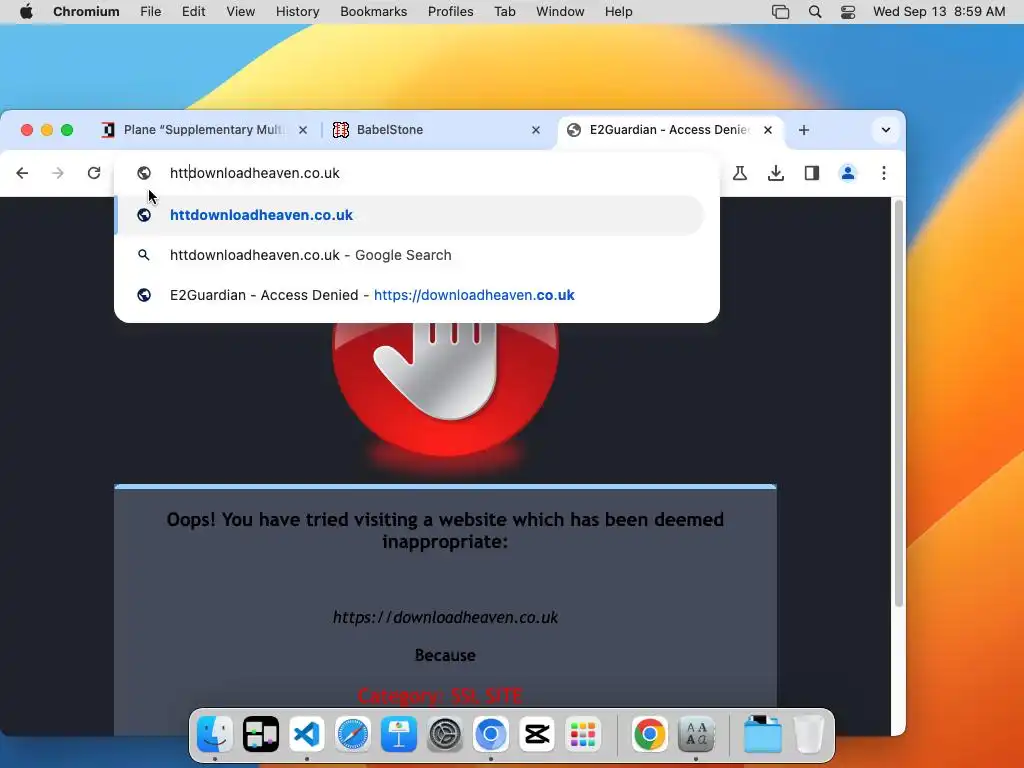1024x768 pixels.
Task: Click the blocked URL https://downloadheaven.co.uk text
Action: [x=445, y=617]
